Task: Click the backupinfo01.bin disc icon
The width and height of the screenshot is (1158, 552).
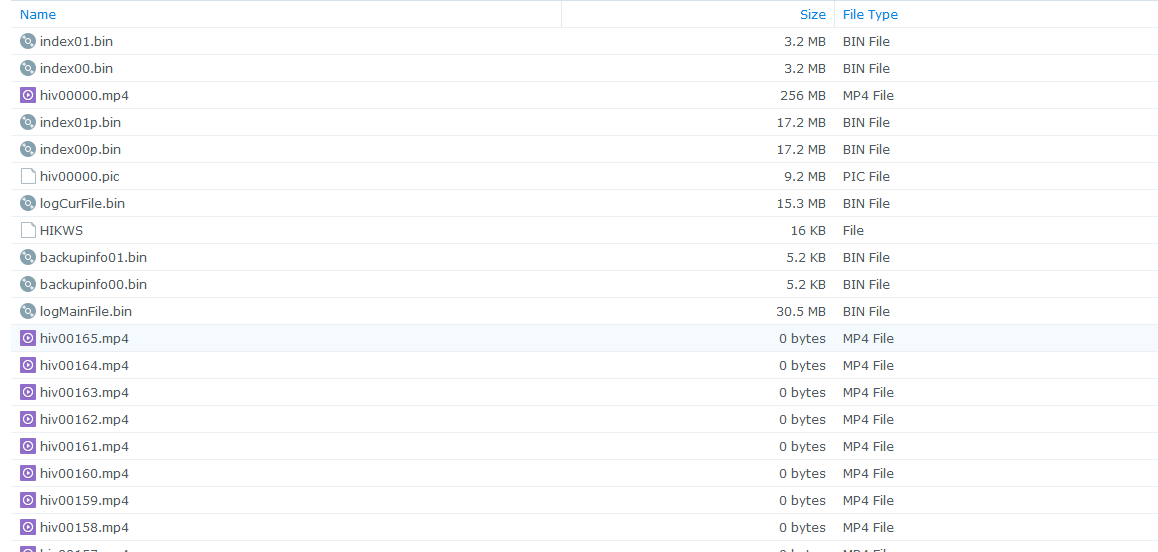Action: [x=28, y=258]
